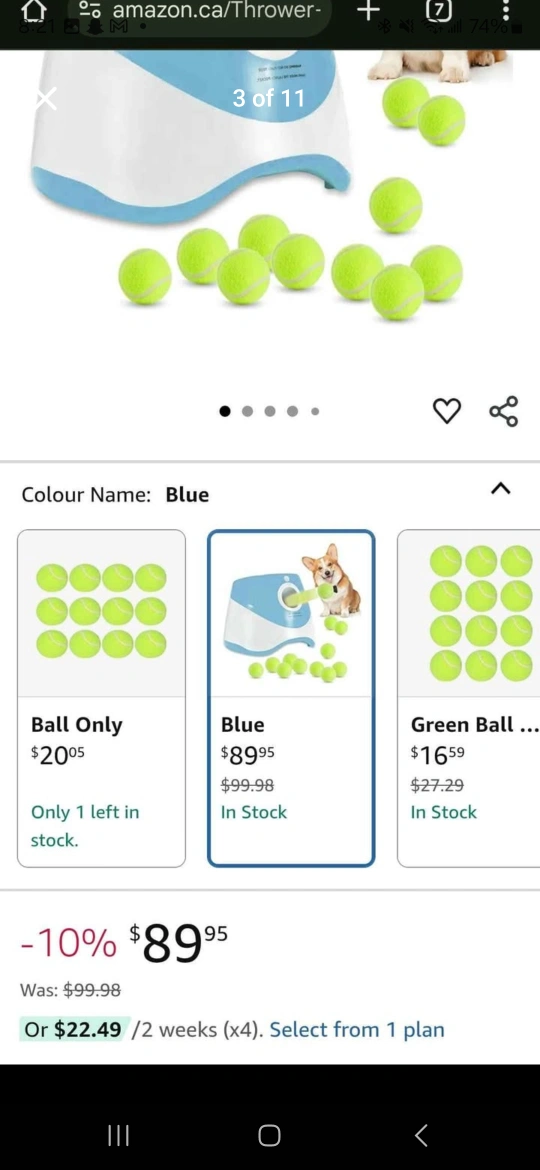The width and height of the screenshot is (540, 1170).
Task: Open a new browser tab with plus
Action: click(368, 10)
